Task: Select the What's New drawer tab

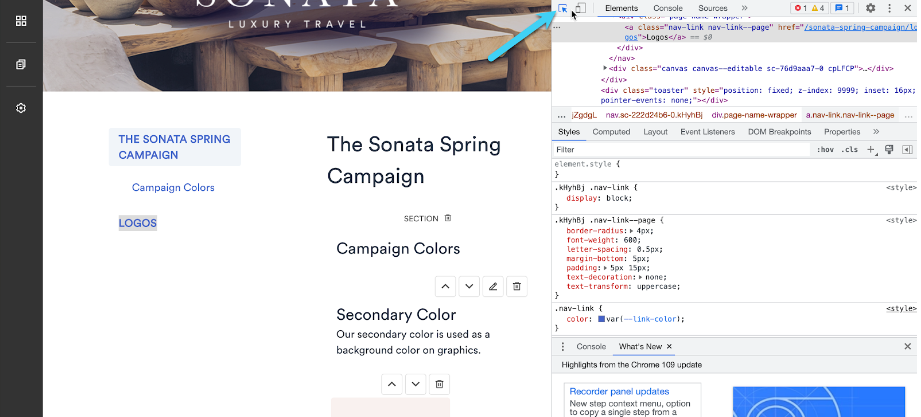Action: tap(640, 347)
